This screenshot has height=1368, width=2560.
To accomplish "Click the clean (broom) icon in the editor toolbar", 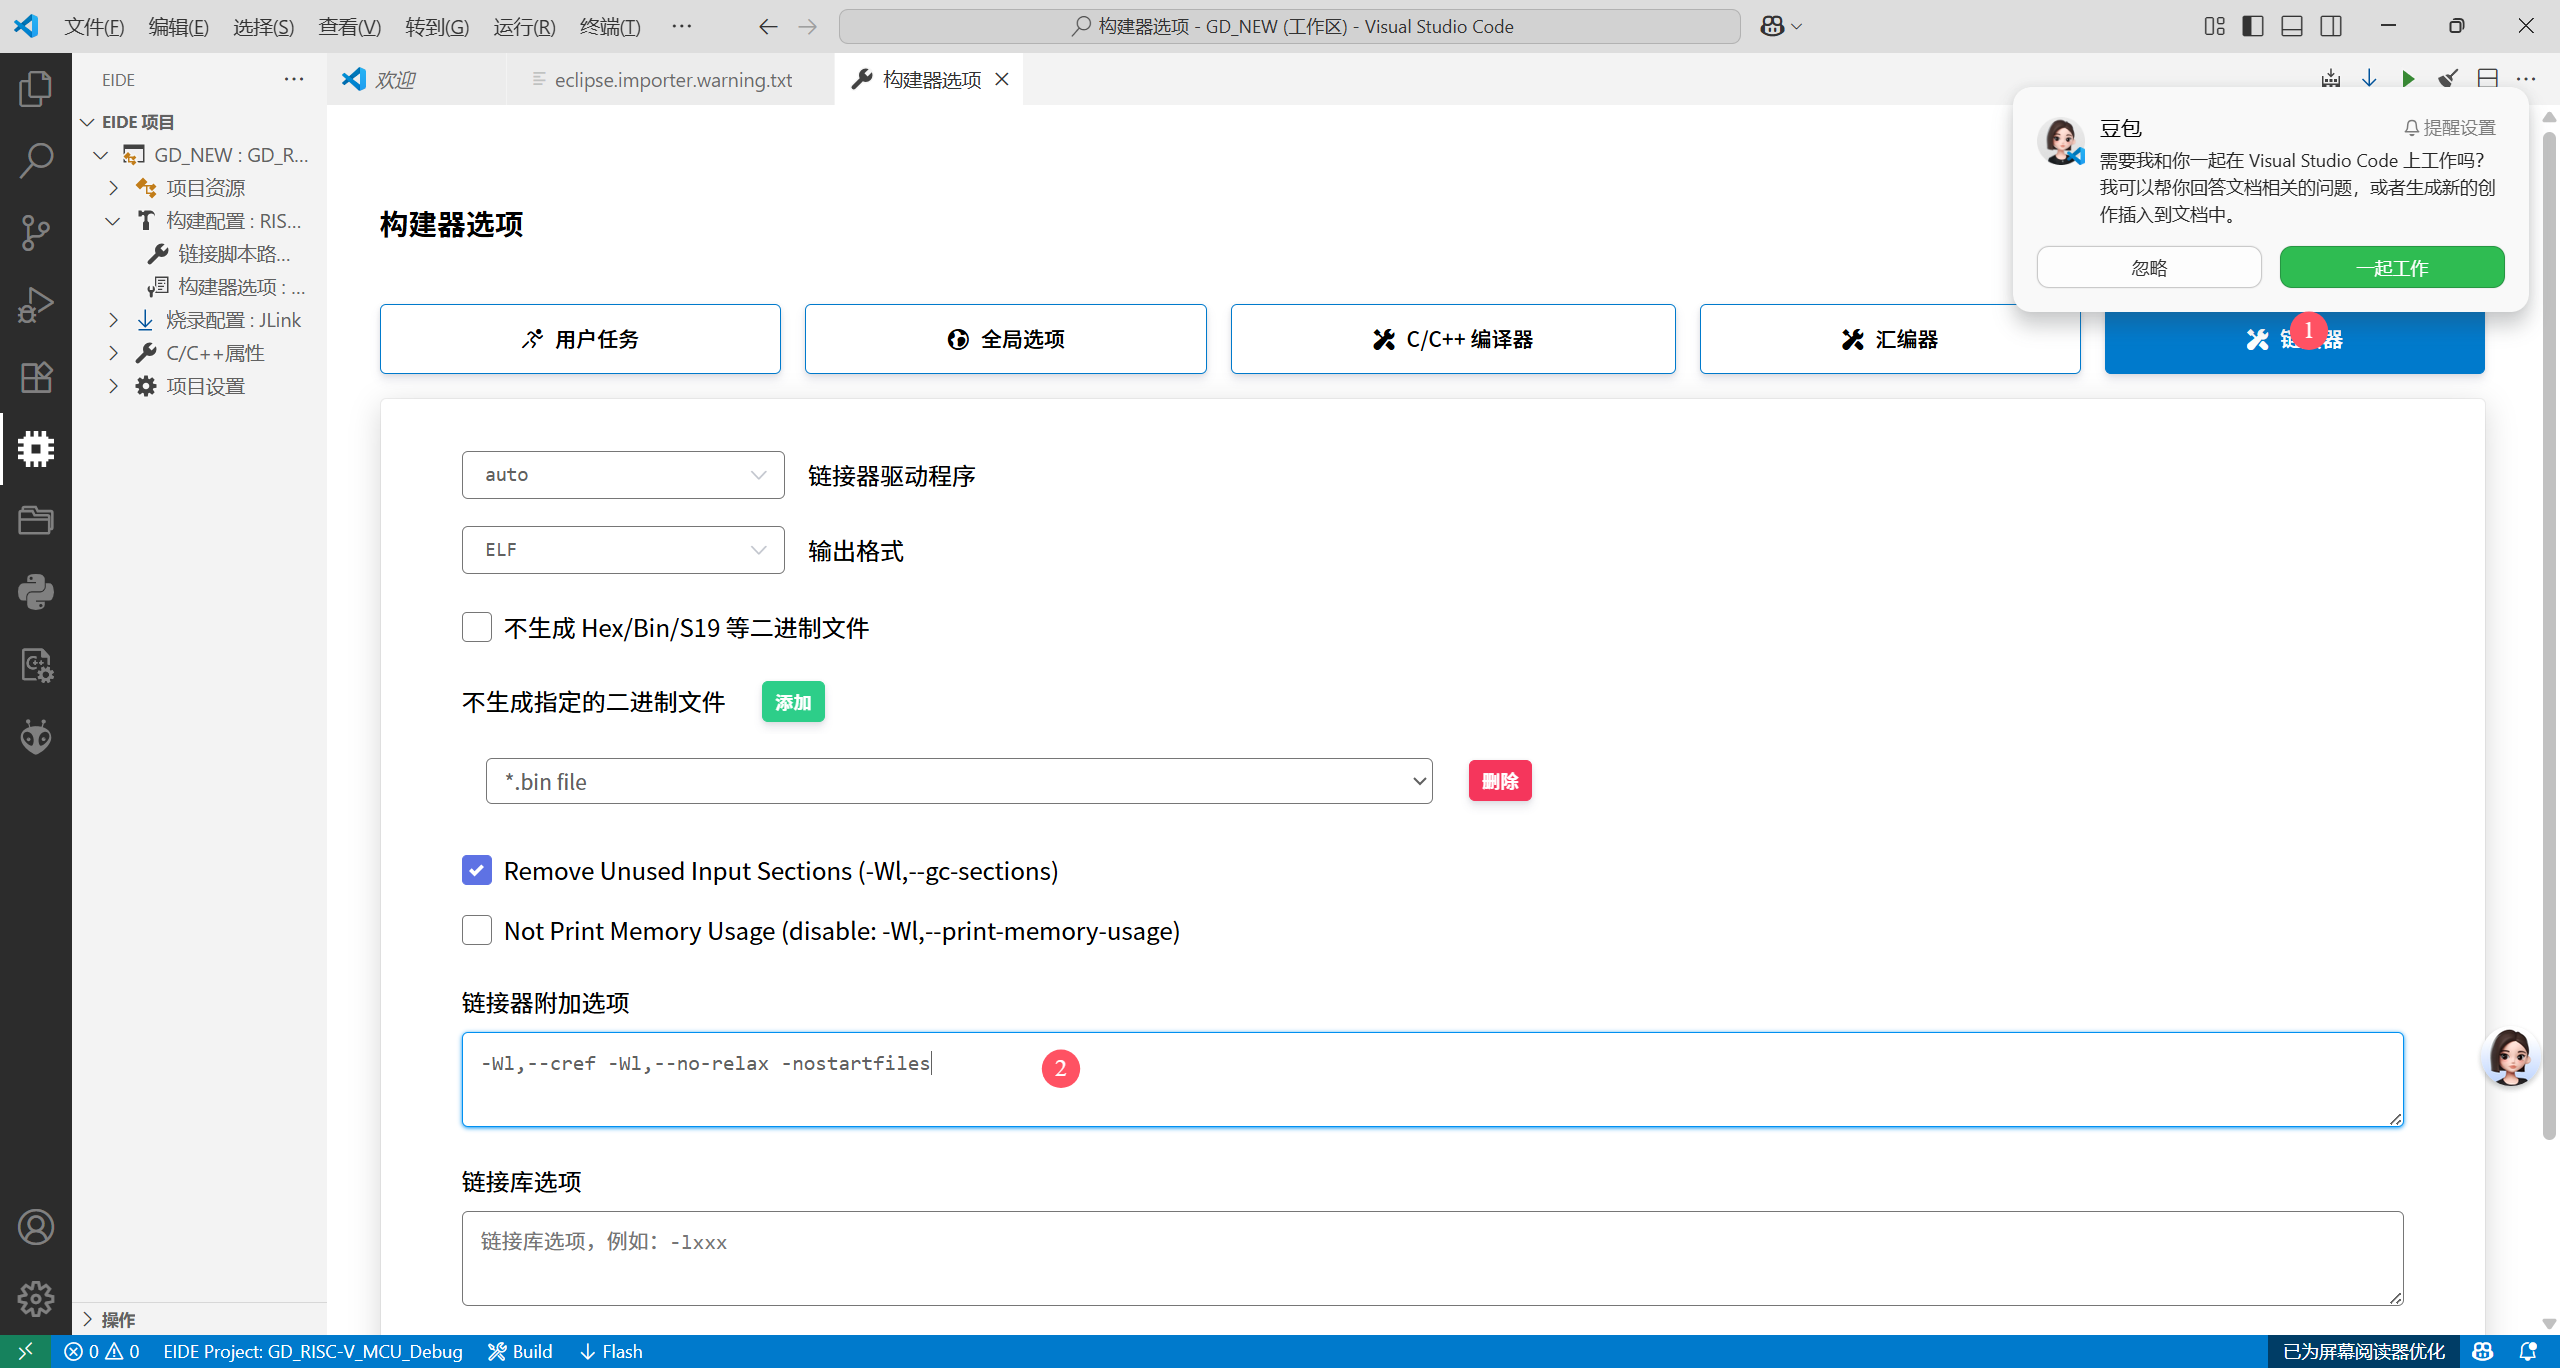I will pyautogui.click(x=2448, y=78).
